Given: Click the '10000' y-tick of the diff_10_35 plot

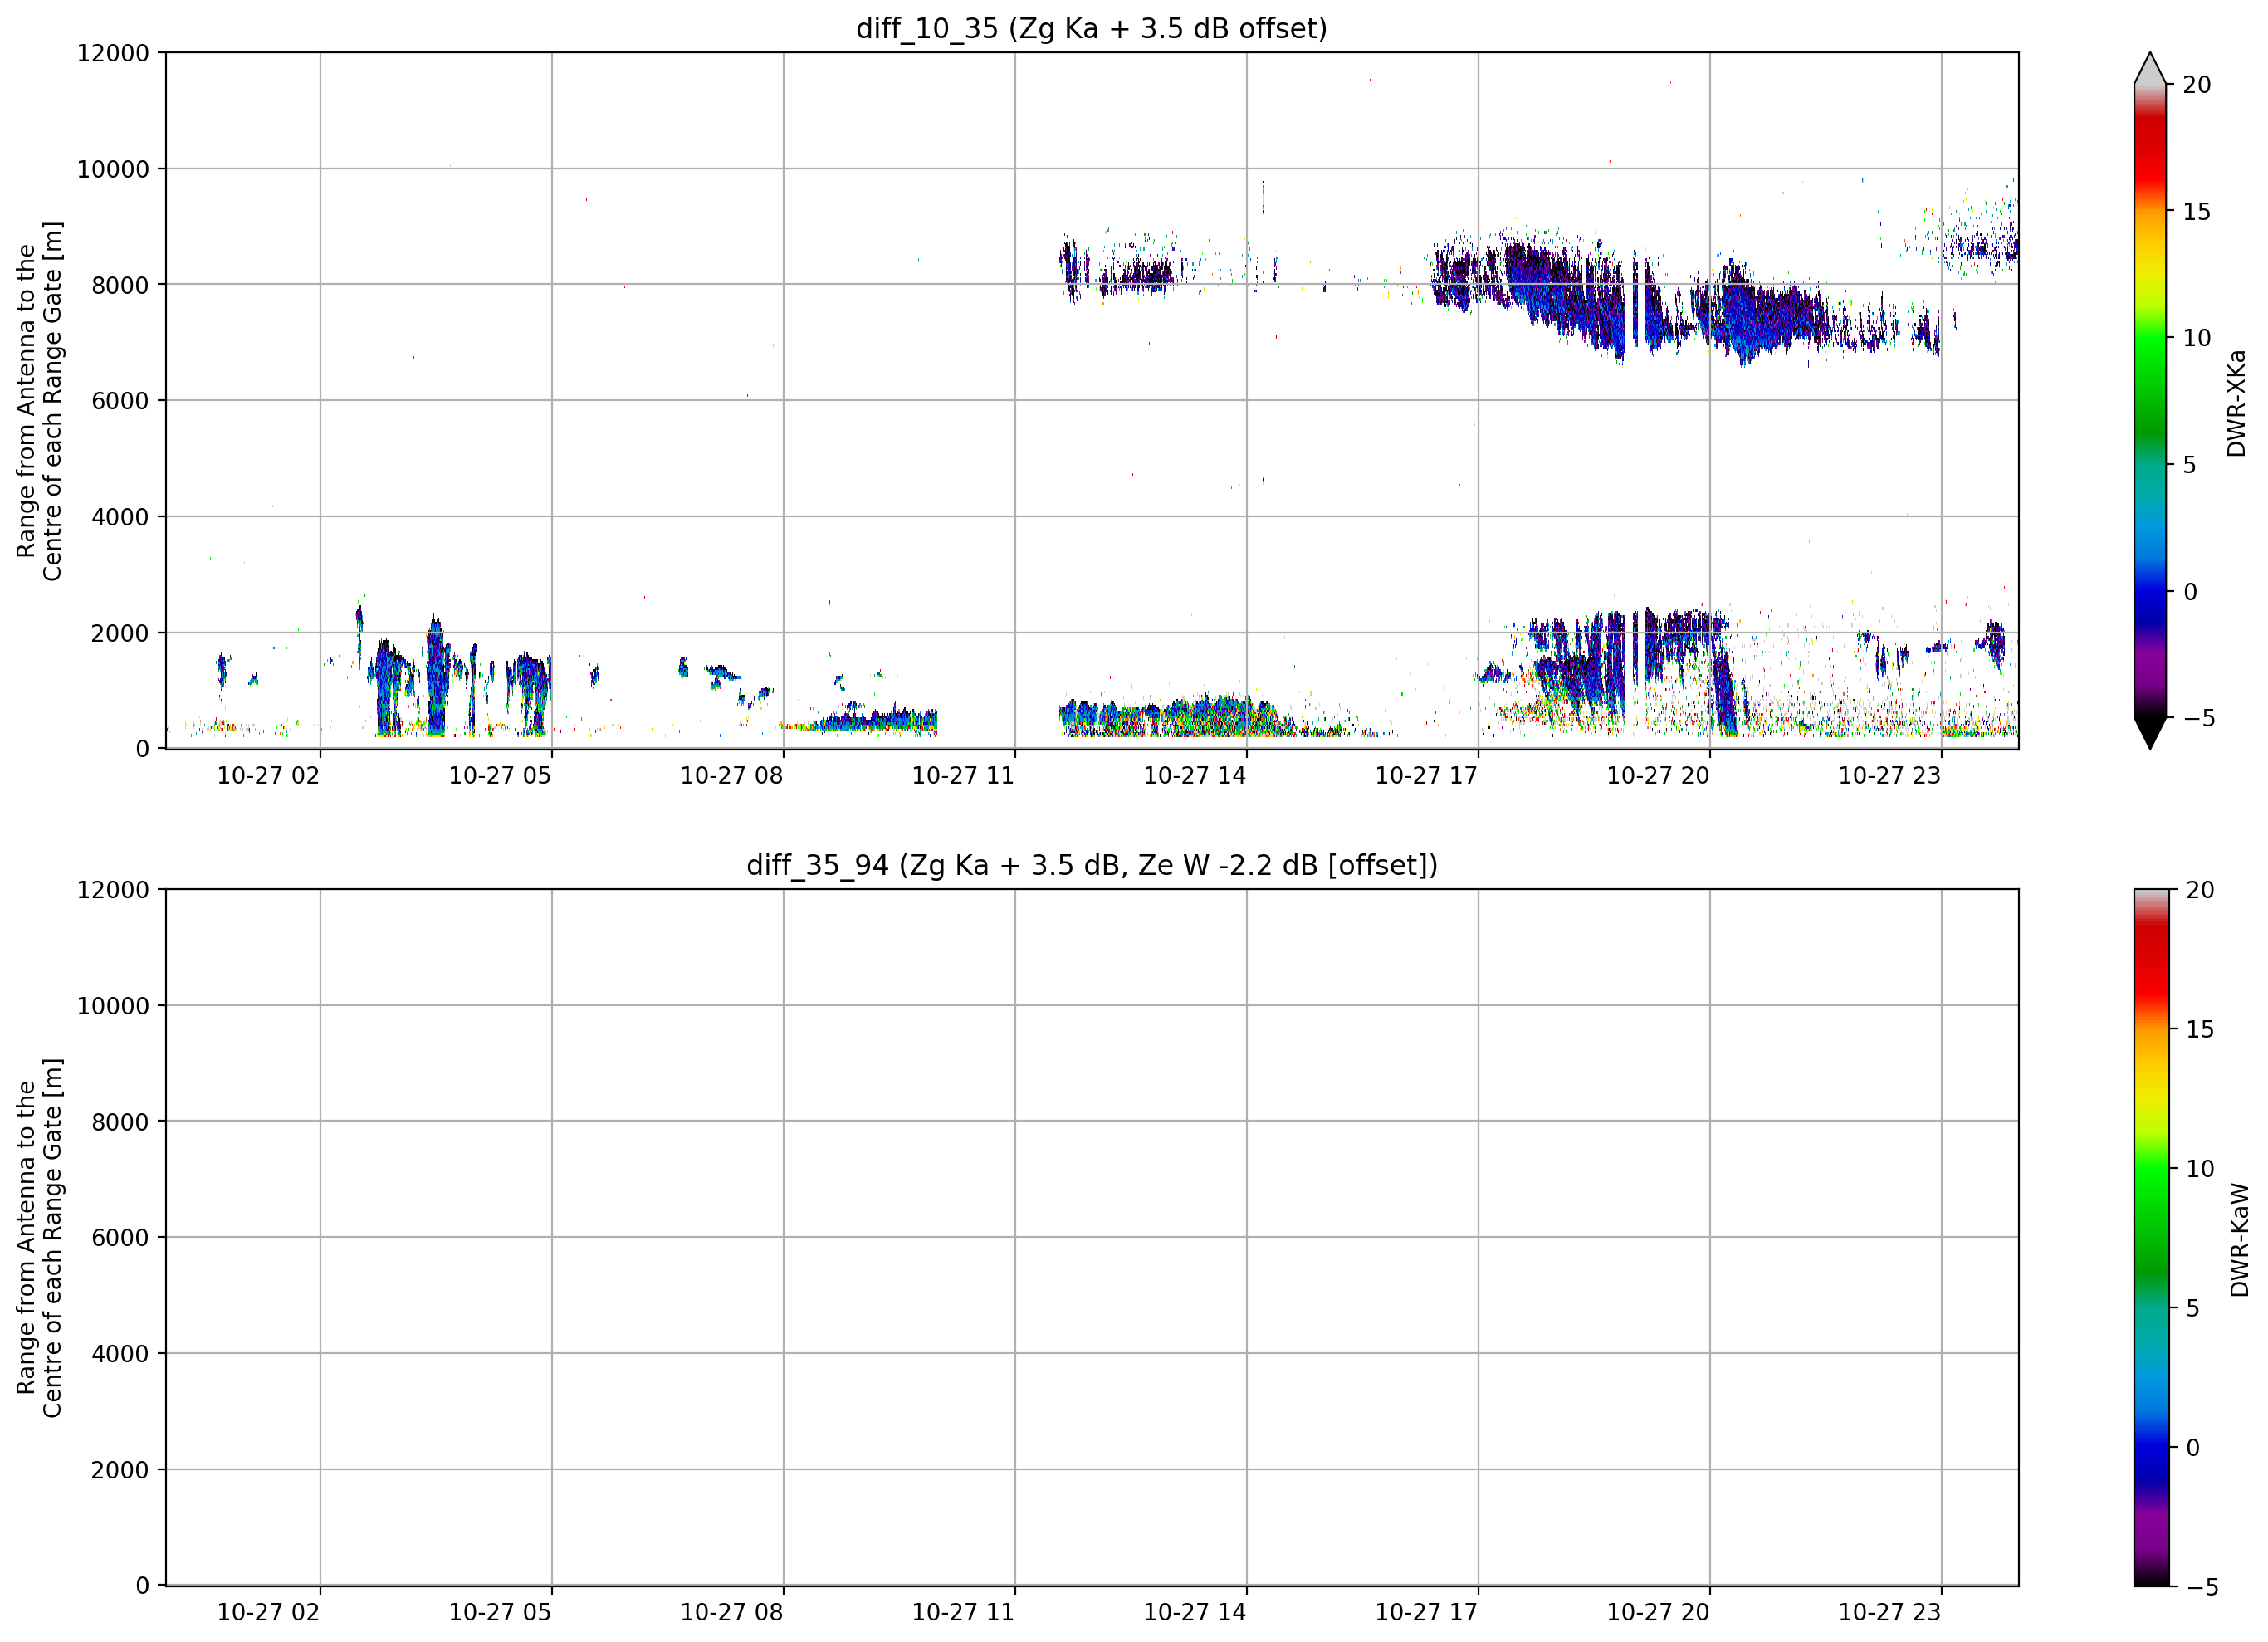Looking at the screenshot, I should coord(113,170).
